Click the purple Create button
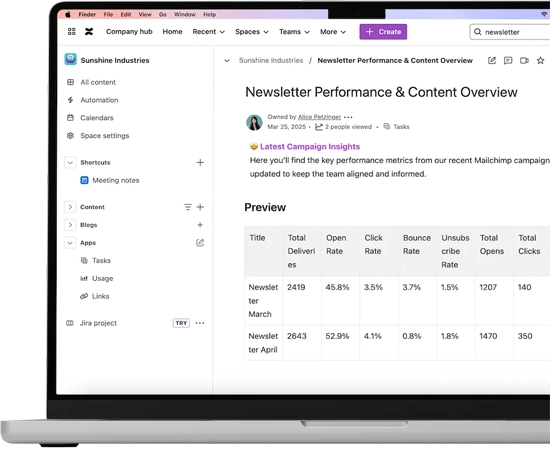550x454 pixels. point(383,32)
